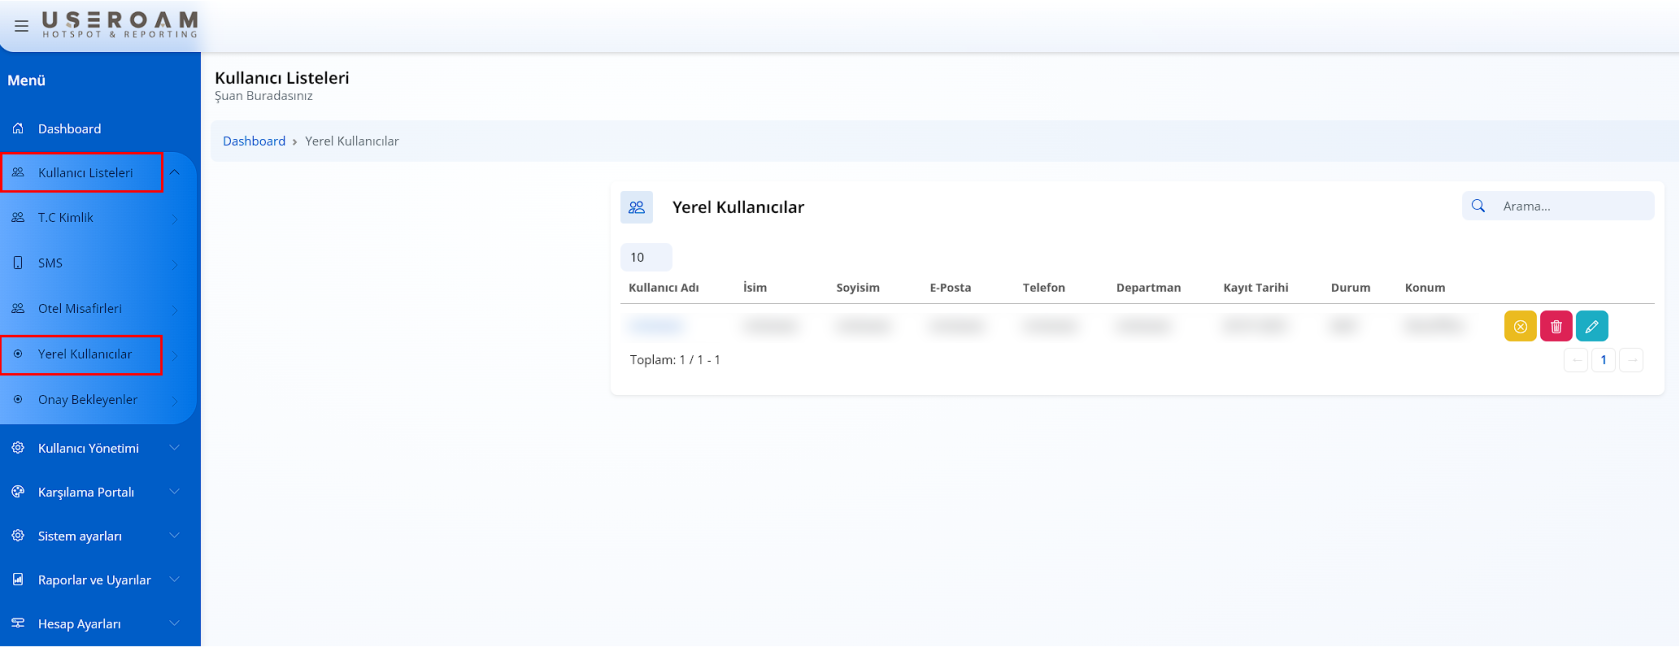
Task: Click the Dashboard home icon in sidebar
Action: [x=18, y=129]
